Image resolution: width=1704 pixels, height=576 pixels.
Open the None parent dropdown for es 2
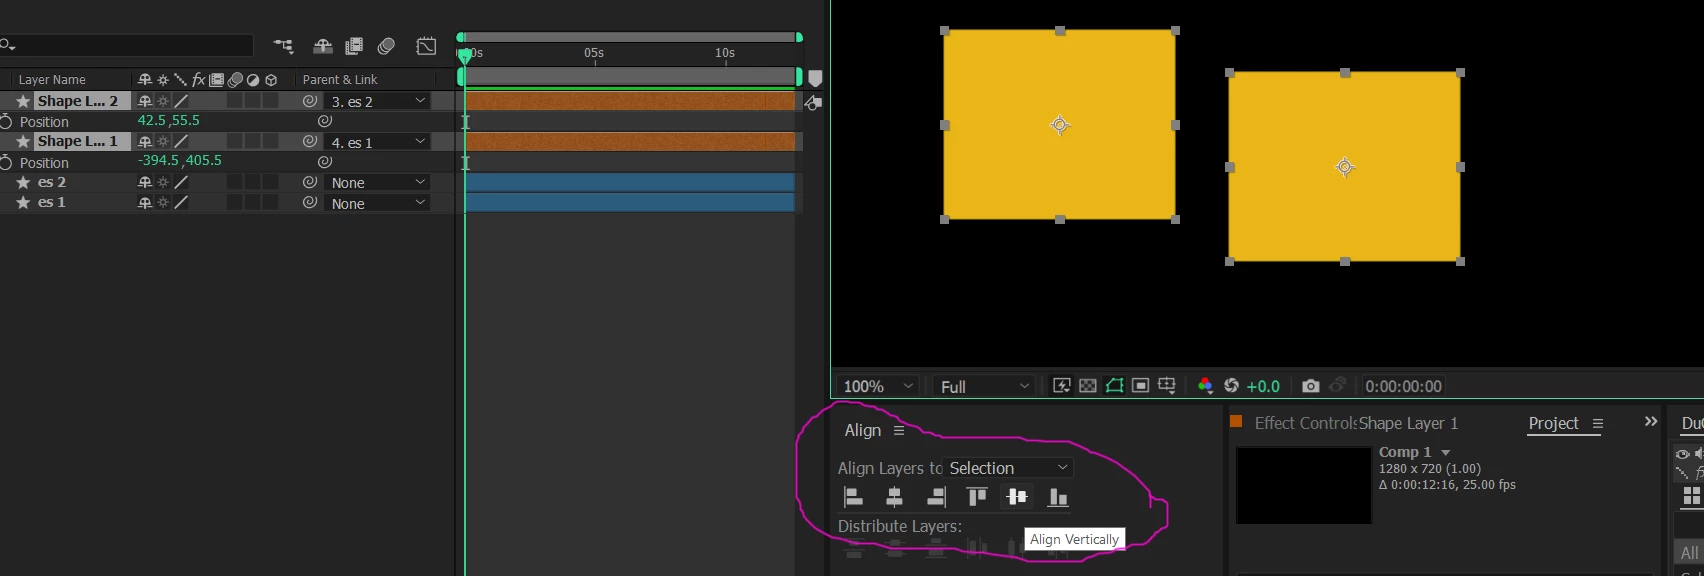coord(378,182)
